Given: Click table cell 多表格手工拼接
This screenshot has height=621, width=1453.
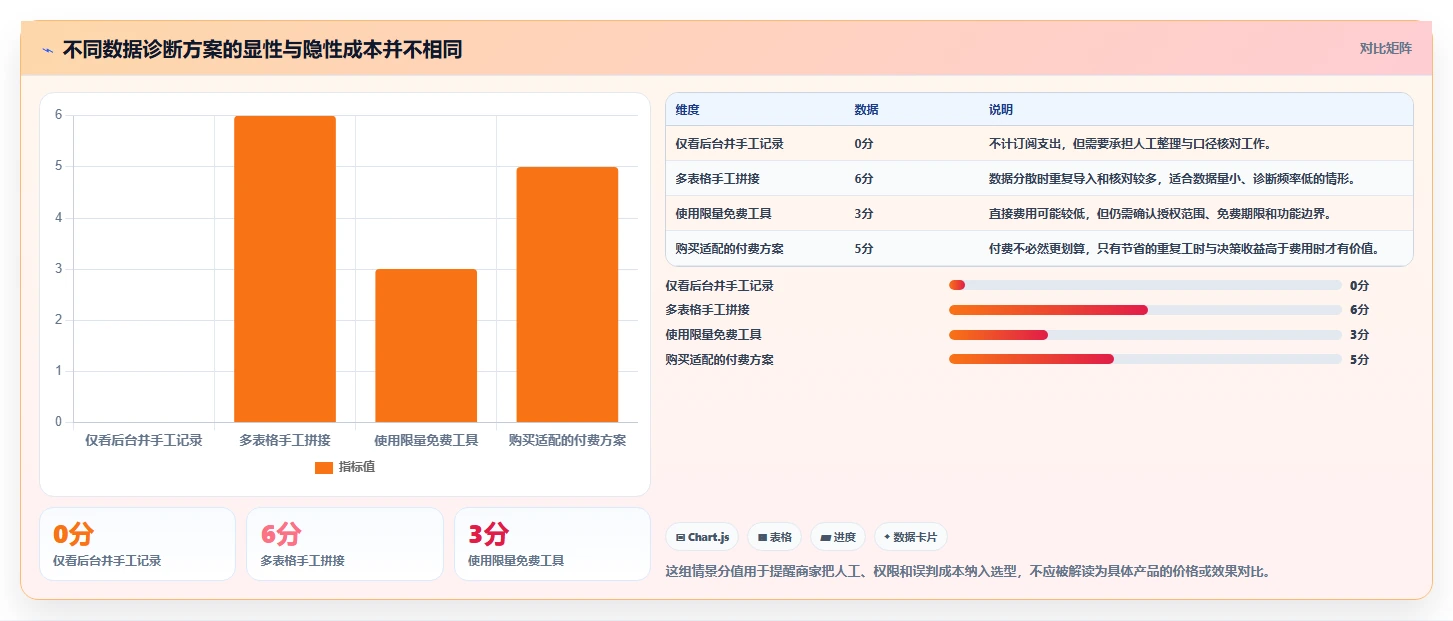Looking at the screenshot, I should [x=717, y=179].
